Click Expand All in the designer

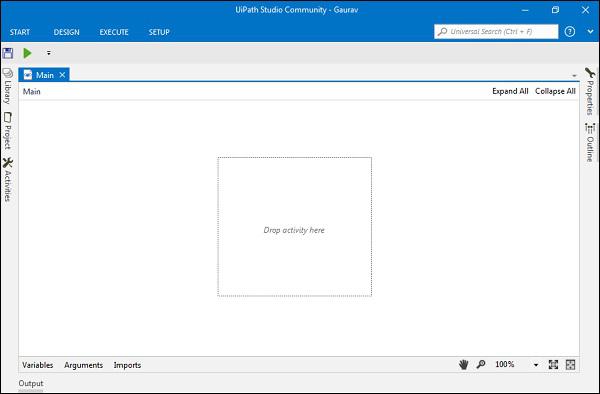[510, 91]
